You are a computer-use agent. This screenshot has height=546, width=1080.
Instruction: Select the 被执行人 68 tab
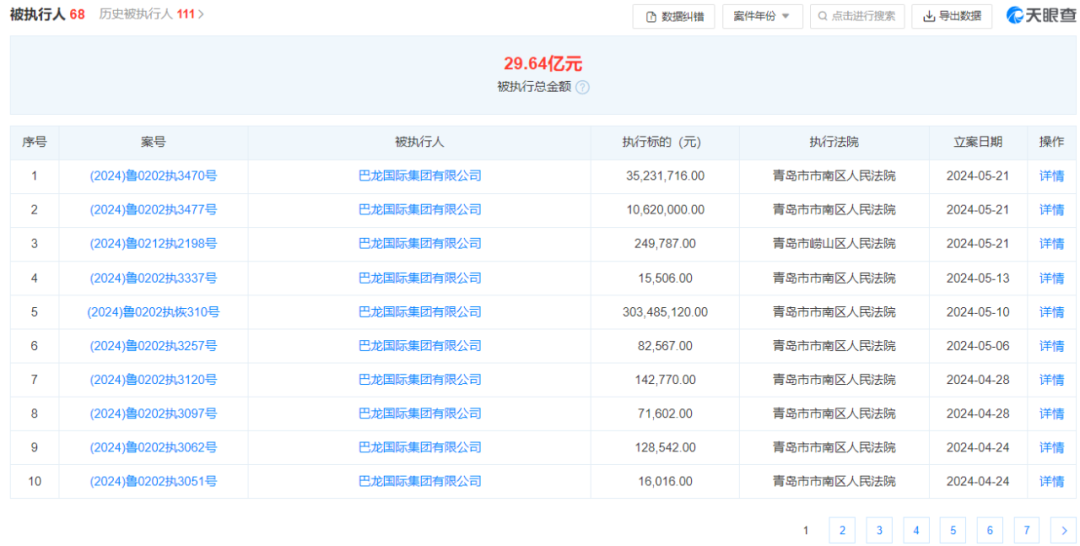click(47, 15)
